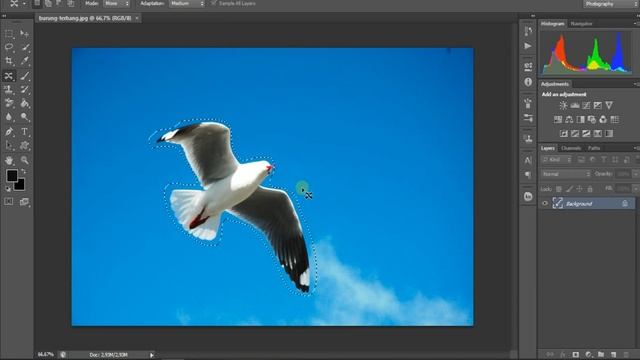
Task: Choose Intersect with selection mode
Action: [71, 4]
